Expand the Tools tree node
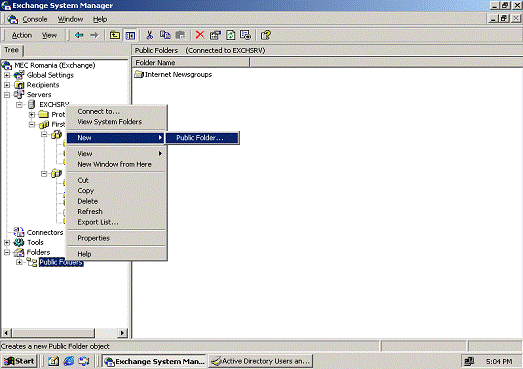523x369 pixels. (7, 242)
